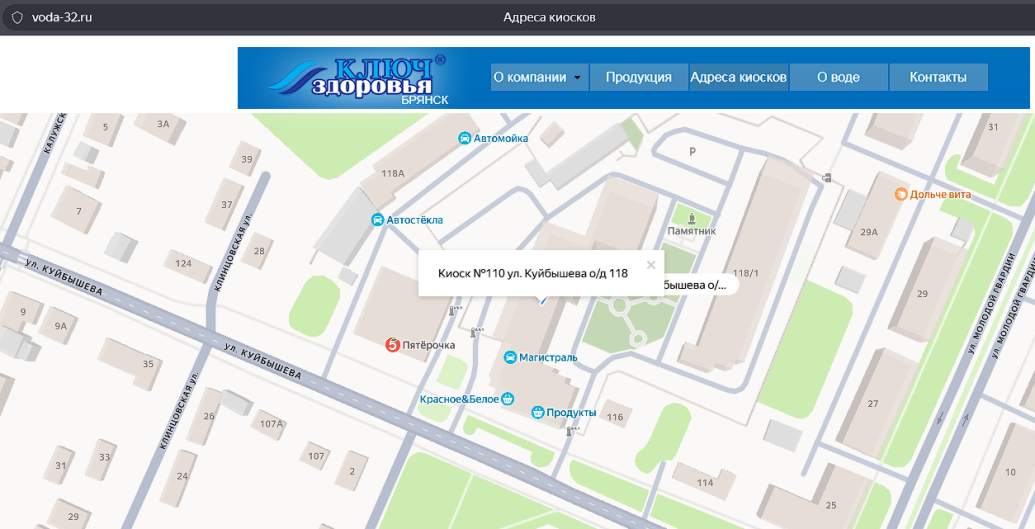Click building number 118А
This screenshot has height=529, width=1035.
[x=393, y=174]
